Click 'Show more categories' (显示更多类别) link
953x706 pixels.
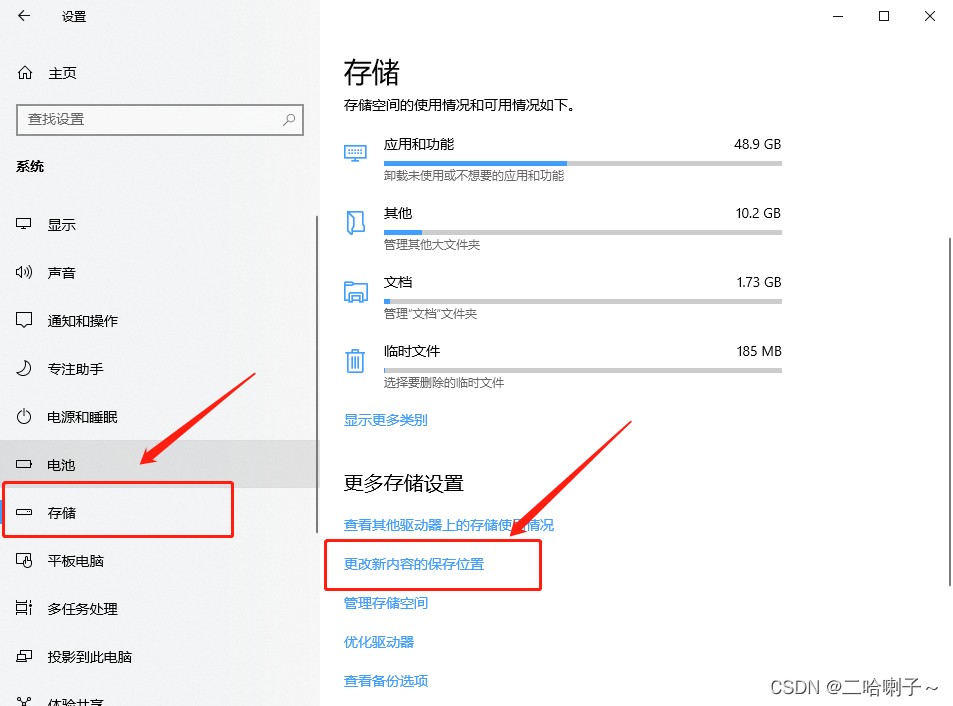[x=386, y=420]
